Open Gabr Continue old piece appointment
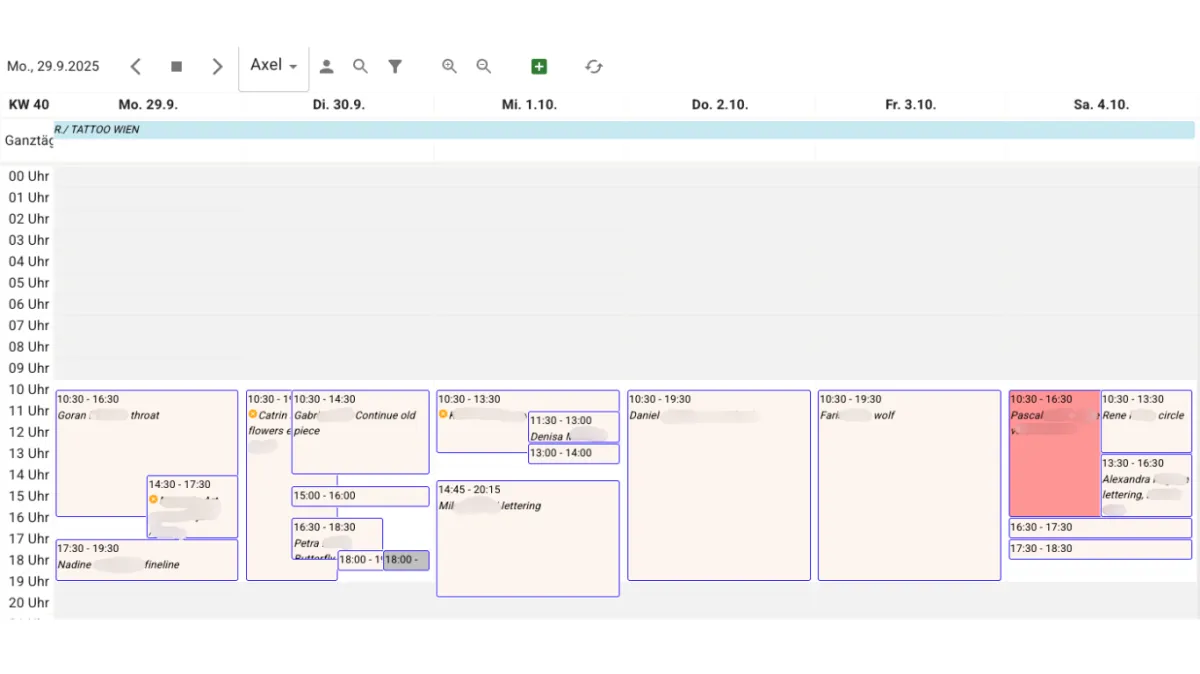 tap(360, 432)
